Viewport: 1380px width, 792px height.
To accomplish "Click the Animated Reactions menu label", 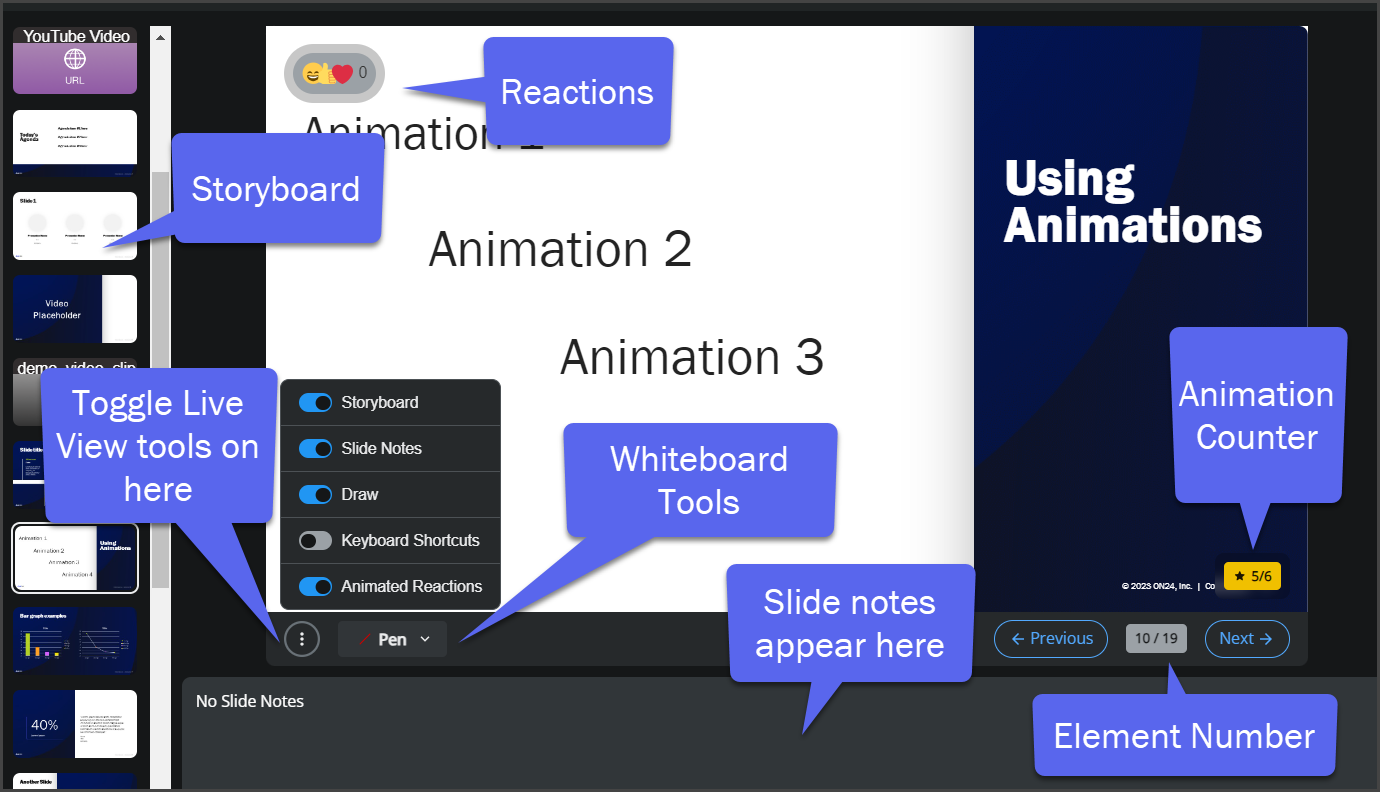I will point(411,586).
